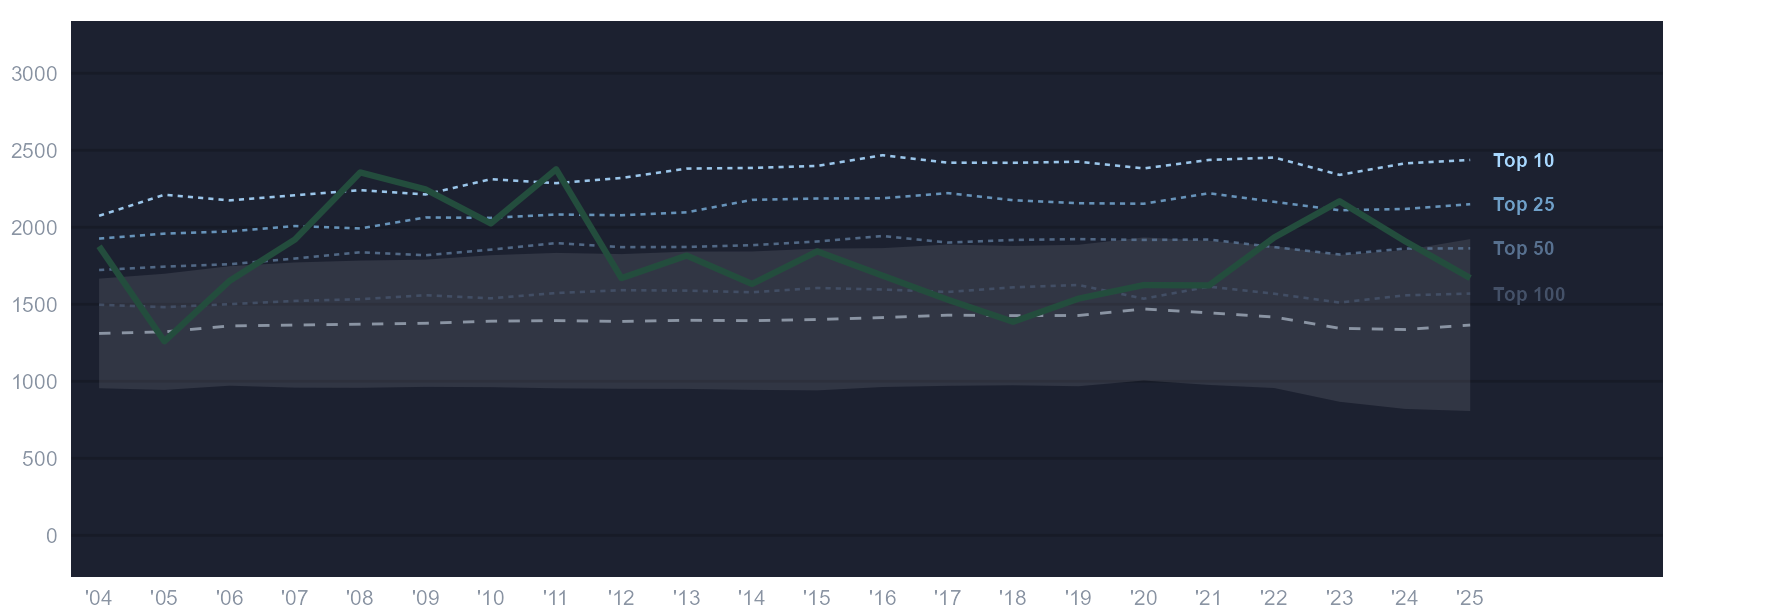
Task: Click the 500 y-axis value
Action: click(x=40, y=459)
